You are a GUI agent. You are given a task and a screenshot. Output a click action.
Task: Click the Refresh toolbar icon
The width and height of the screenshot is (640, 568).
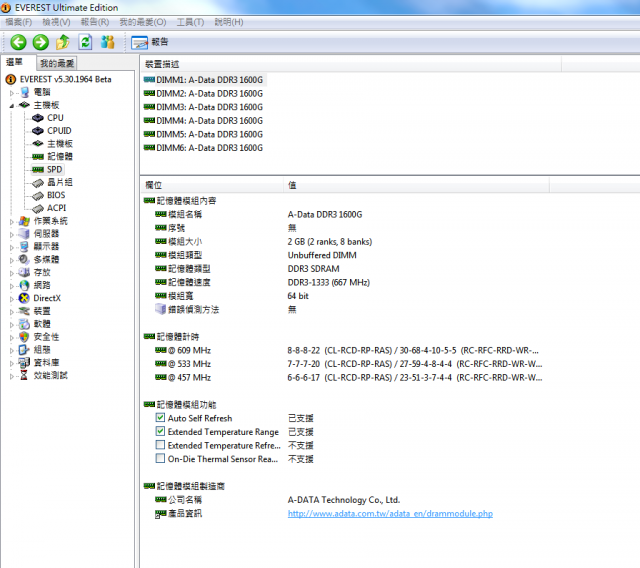(x=85, y=42)
